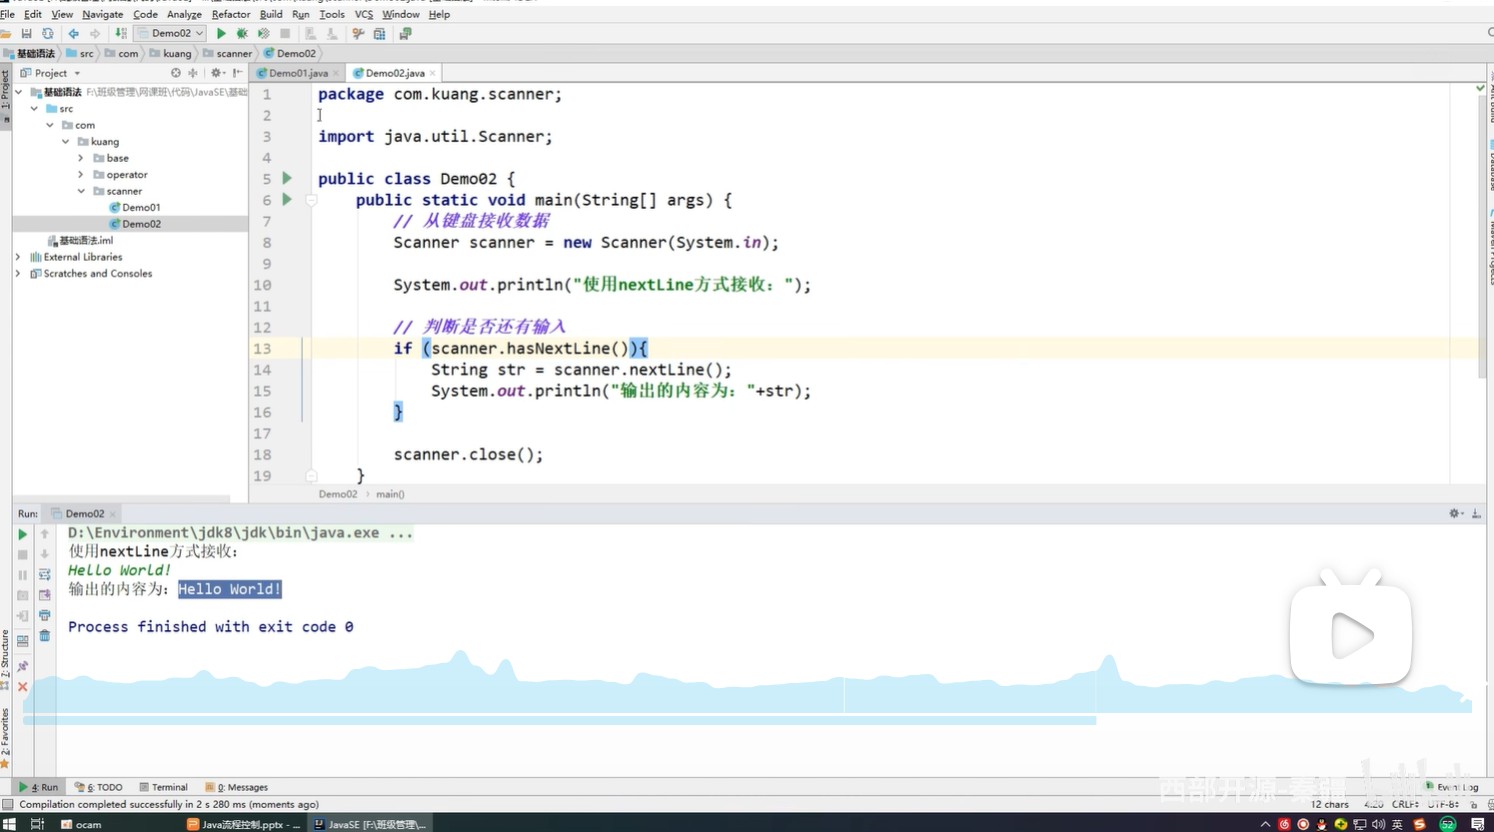Open the Demo02 run configuration dropdown
This screenshot has width=1494, height=832.
(x=170, y=33)
